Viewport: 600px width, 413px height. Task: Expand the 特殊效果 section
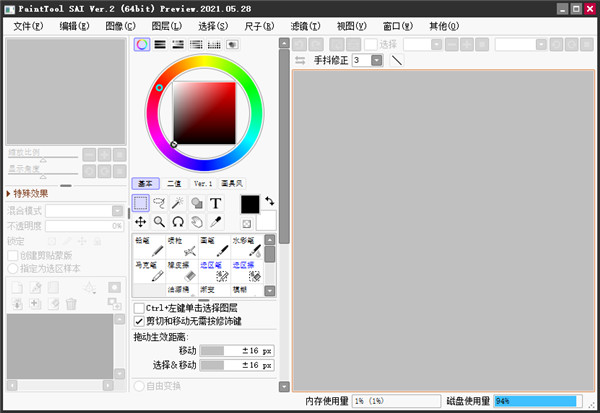tap(10, 194)
